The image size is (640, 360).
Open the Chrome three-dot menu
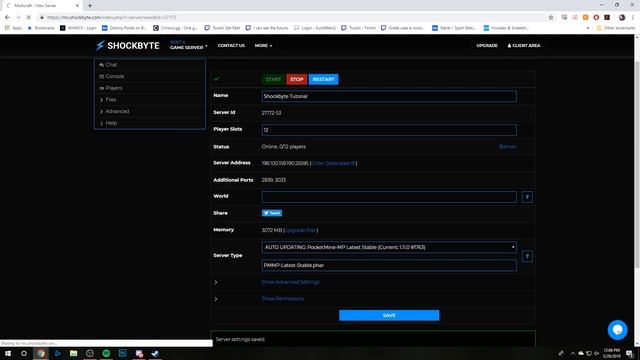[x=633, y=17]
